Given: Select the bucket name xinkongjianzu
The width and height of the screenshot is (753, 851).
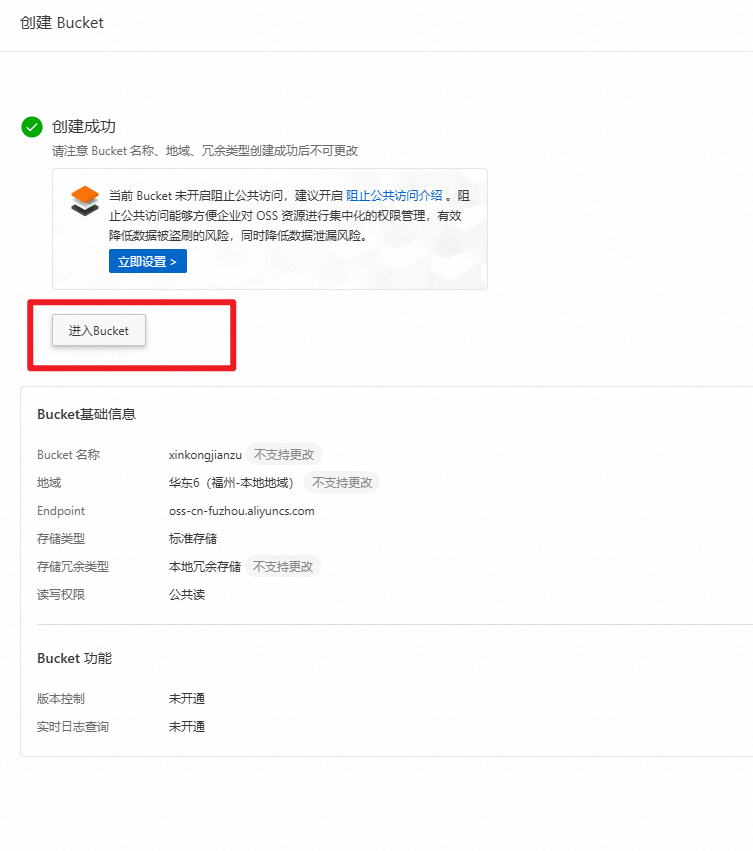Looking at the screenshot, I should 205,455.
